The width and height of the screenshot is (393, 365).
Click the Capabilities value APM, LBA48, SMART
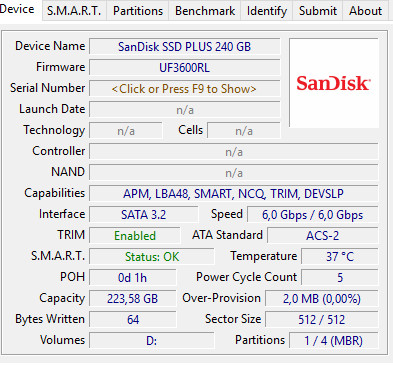pos(234,194)
